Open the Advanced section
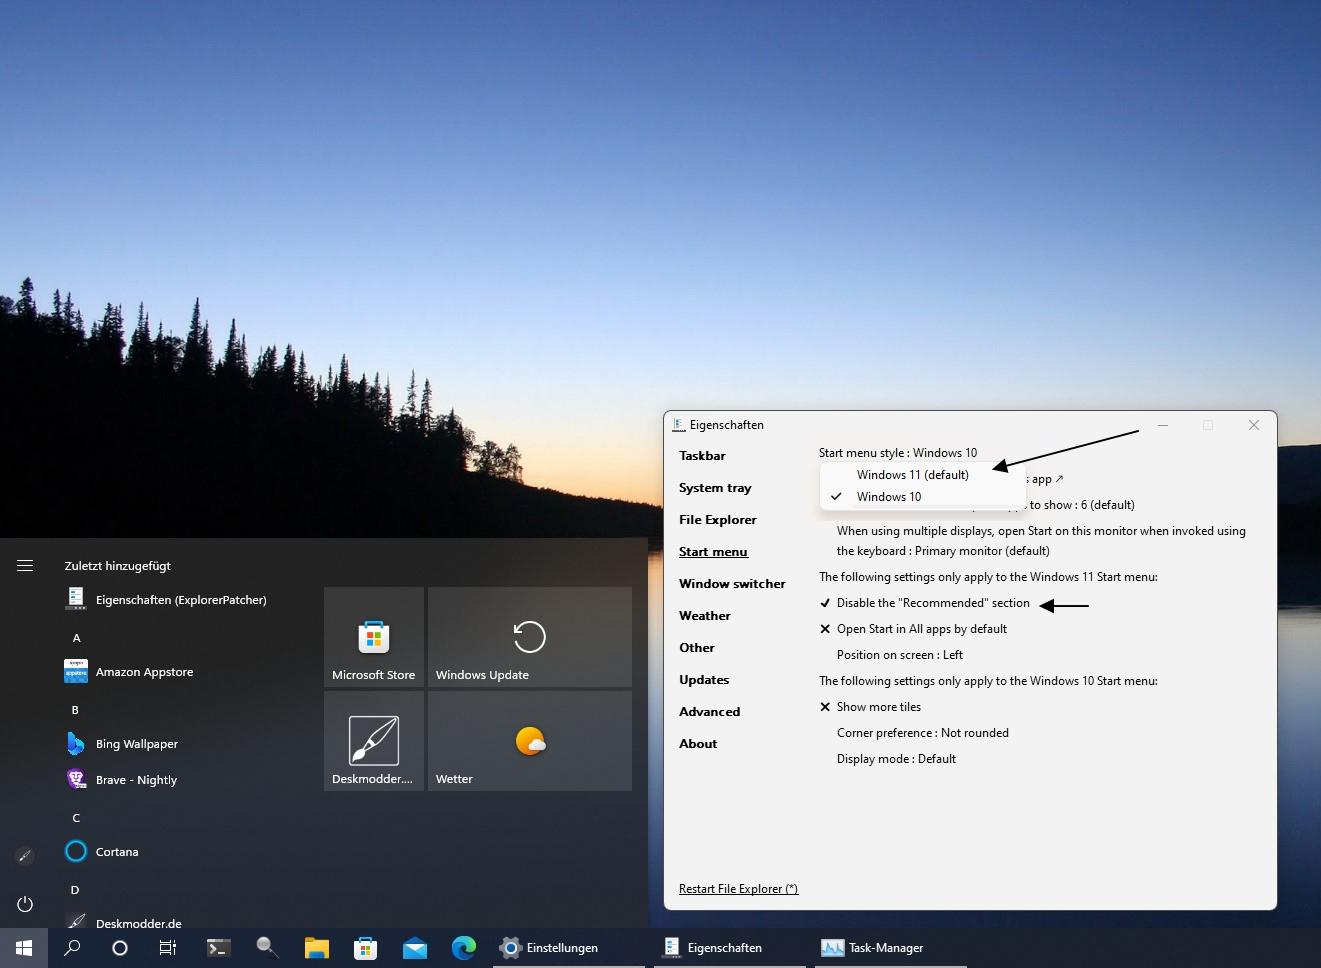The image size is (1321, 968). (710, 712)
